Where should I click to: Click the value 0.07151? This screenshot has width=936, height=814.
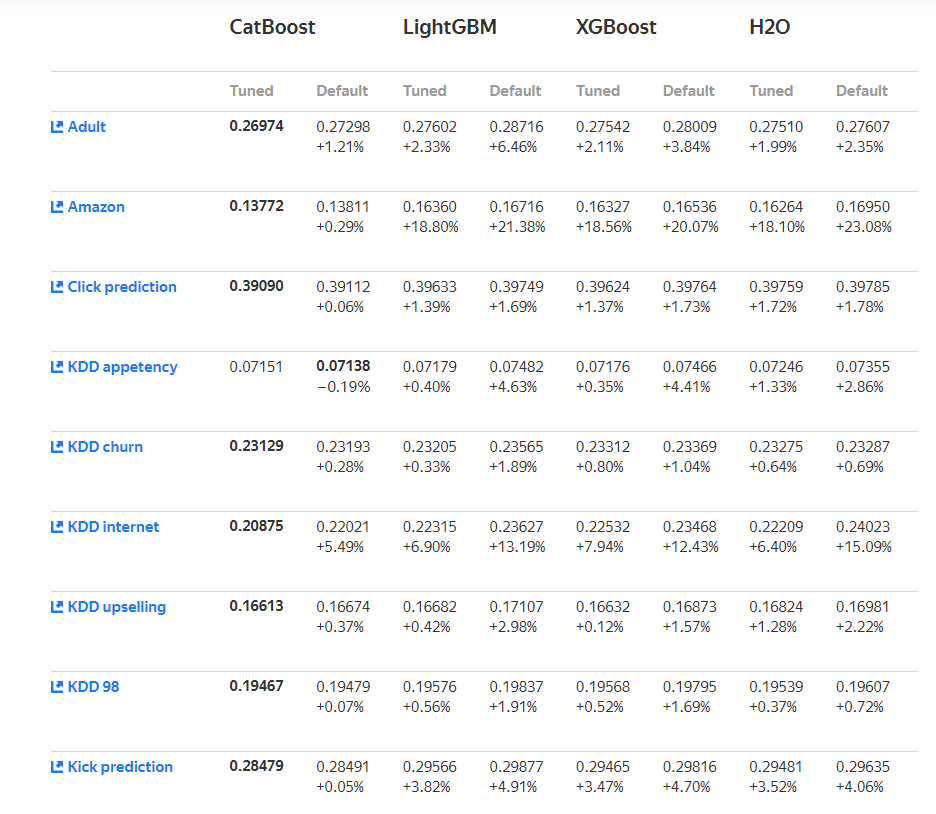(x=256, y=367)
